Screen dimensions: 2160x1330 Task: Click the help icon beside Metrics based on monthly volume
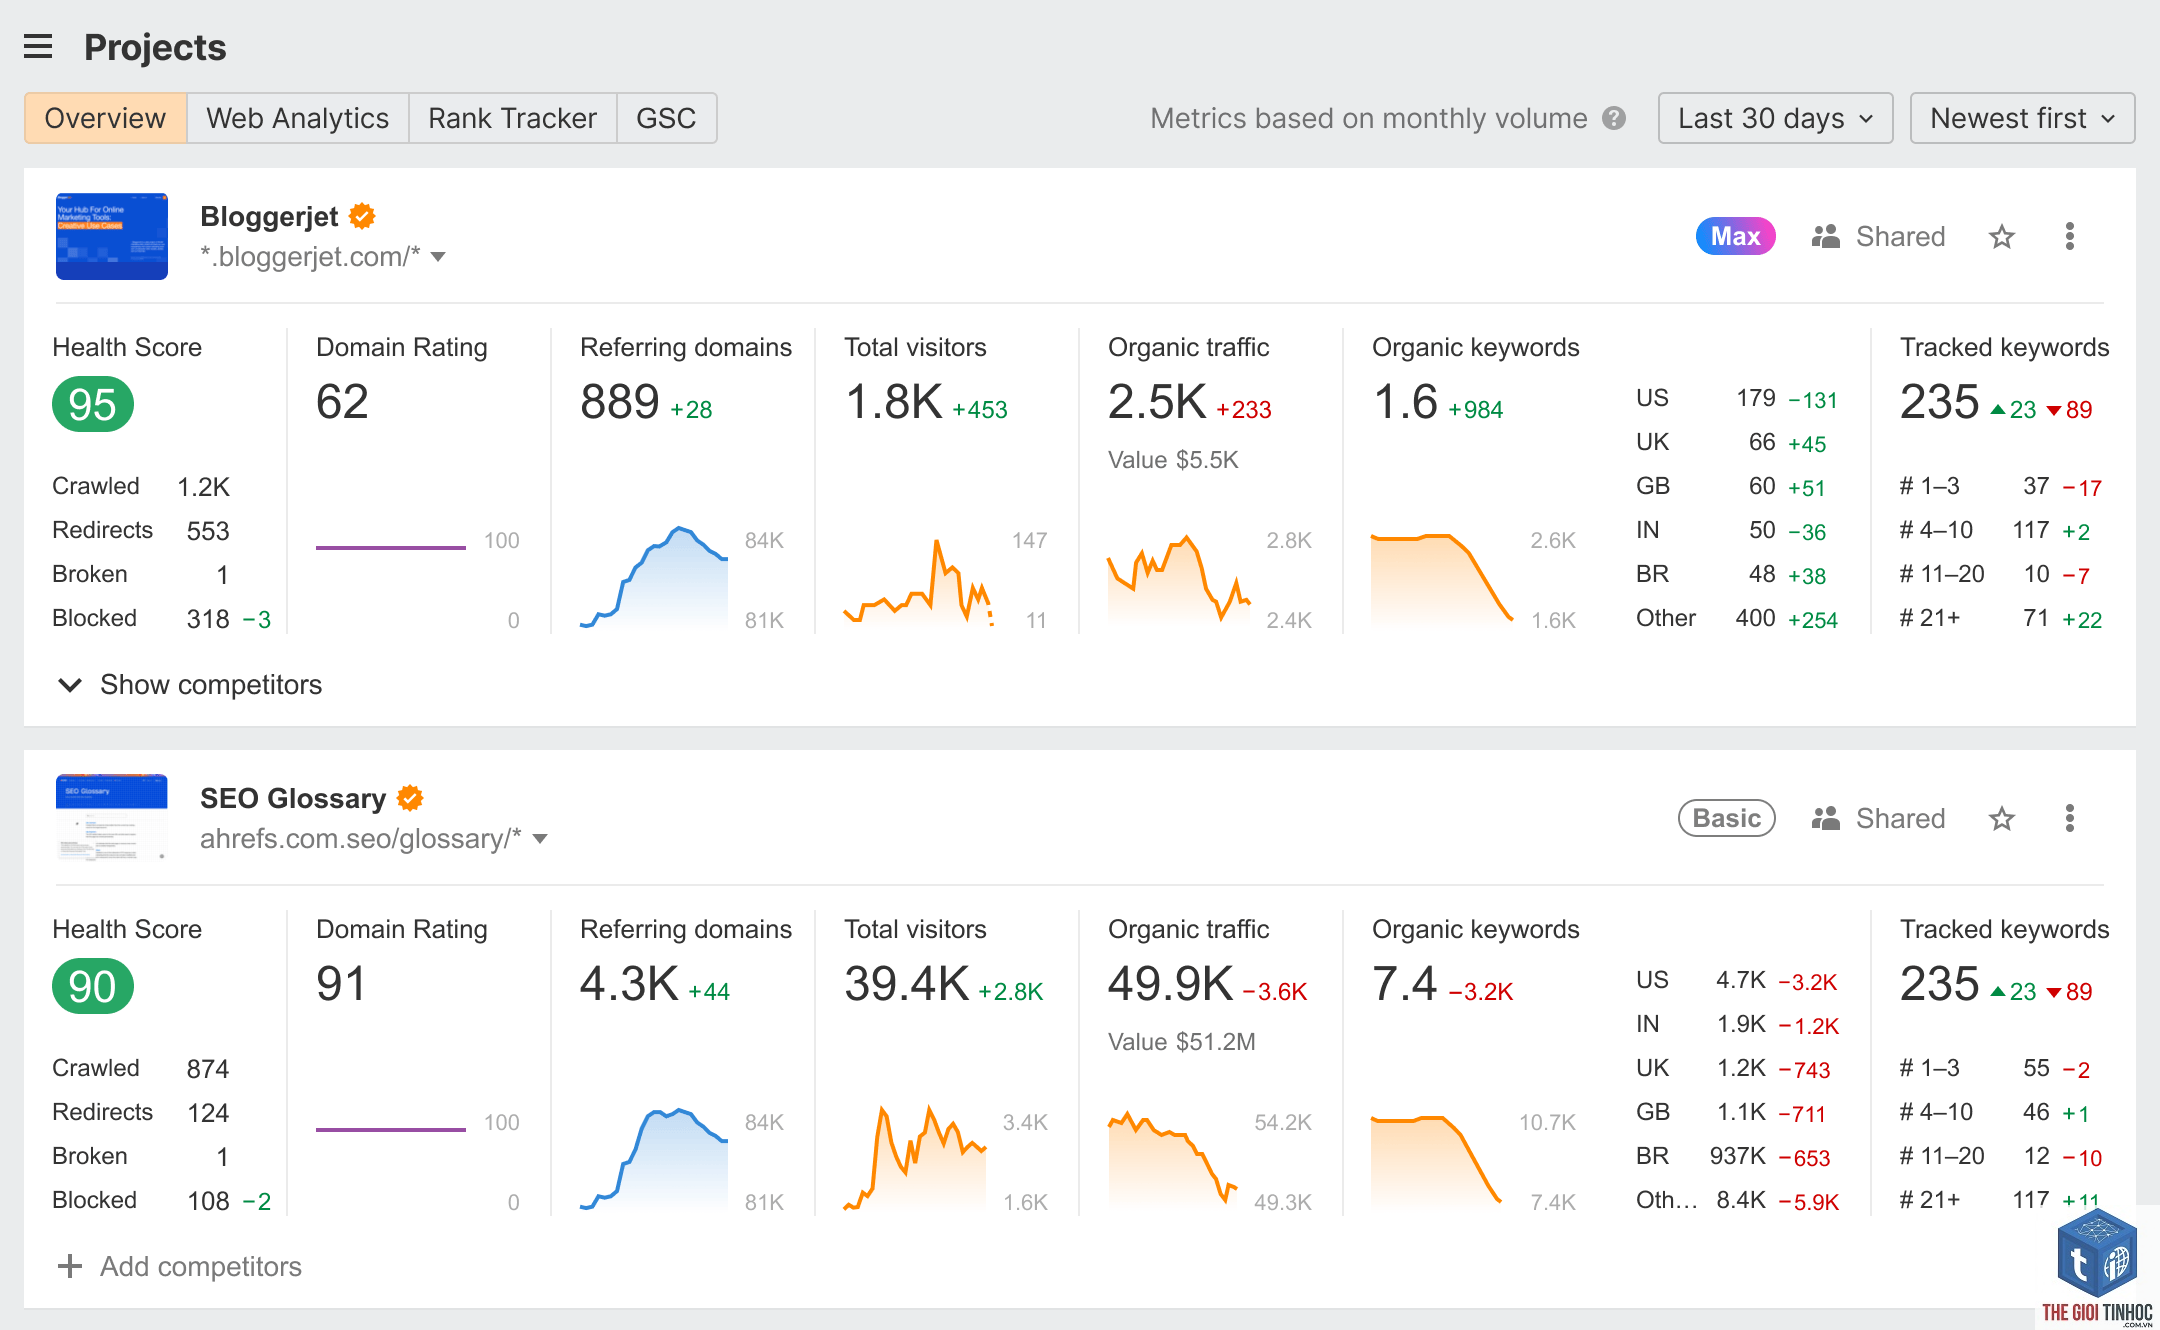pyautogui.click(x=1613, y=118)
